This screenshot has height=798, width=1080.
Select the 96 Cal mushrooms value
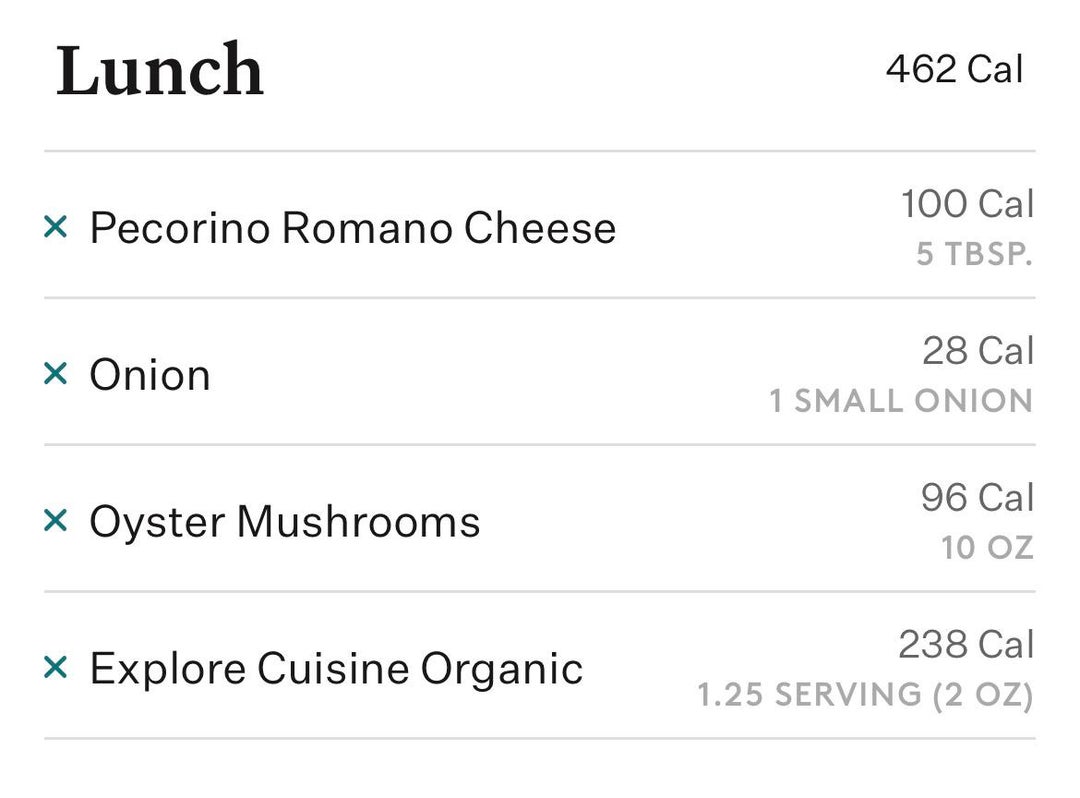[x=977, y=498]
